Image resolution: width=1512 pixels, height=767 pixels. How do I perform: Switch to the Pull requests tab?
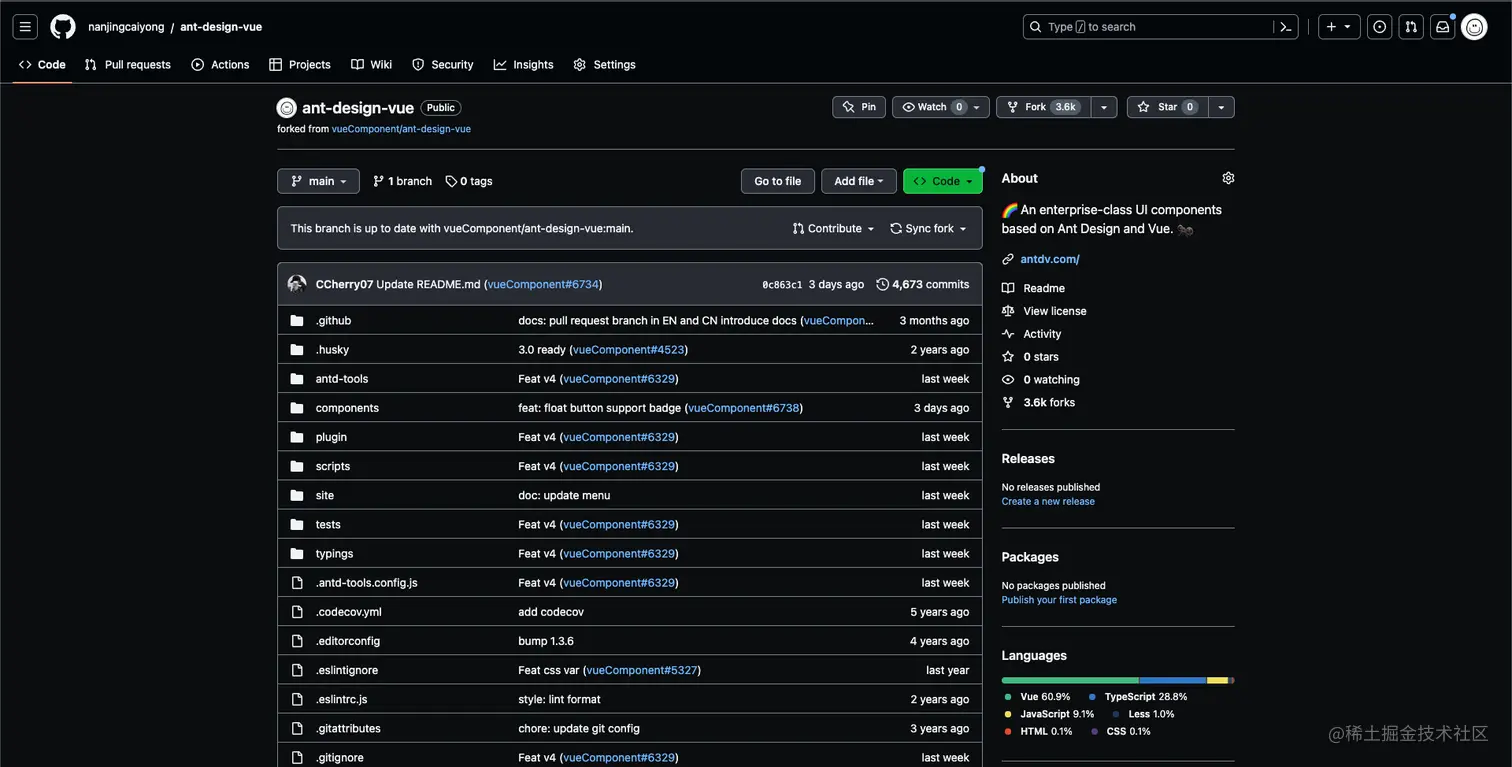128,64
